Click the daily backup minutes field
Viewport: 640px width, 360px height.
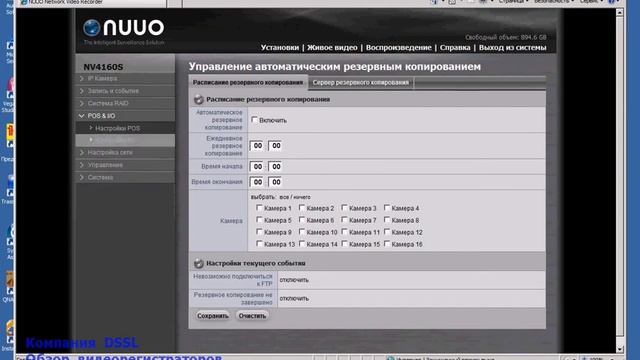click(x=276, y=146)
